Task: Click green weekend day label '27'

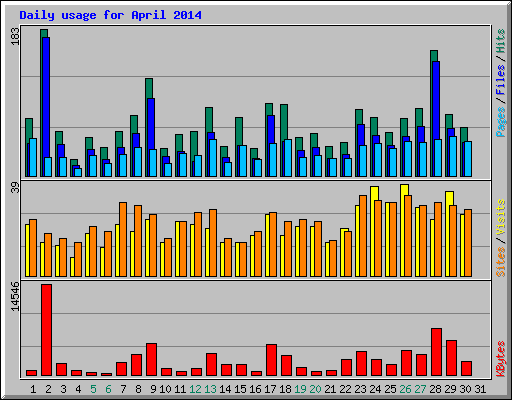Action: [x=420, y=389]
